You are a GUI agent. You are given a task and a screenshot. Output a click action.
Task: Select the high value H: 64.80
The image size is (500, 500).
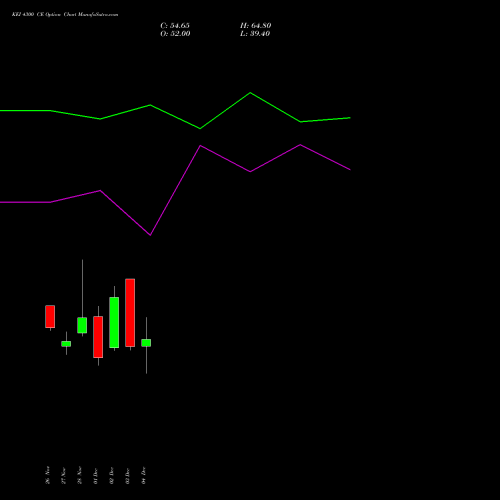tap(255, 26)
